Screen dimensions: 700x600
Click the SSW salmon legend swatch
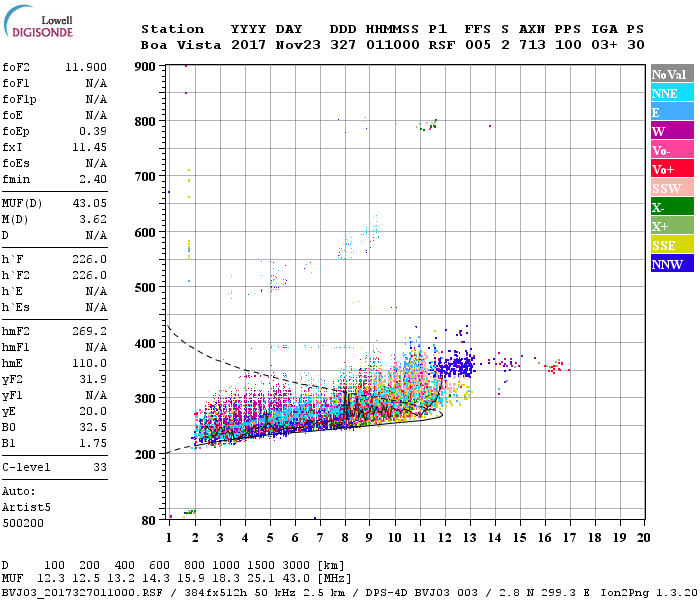pyautogui.click(x=672, y=187)
